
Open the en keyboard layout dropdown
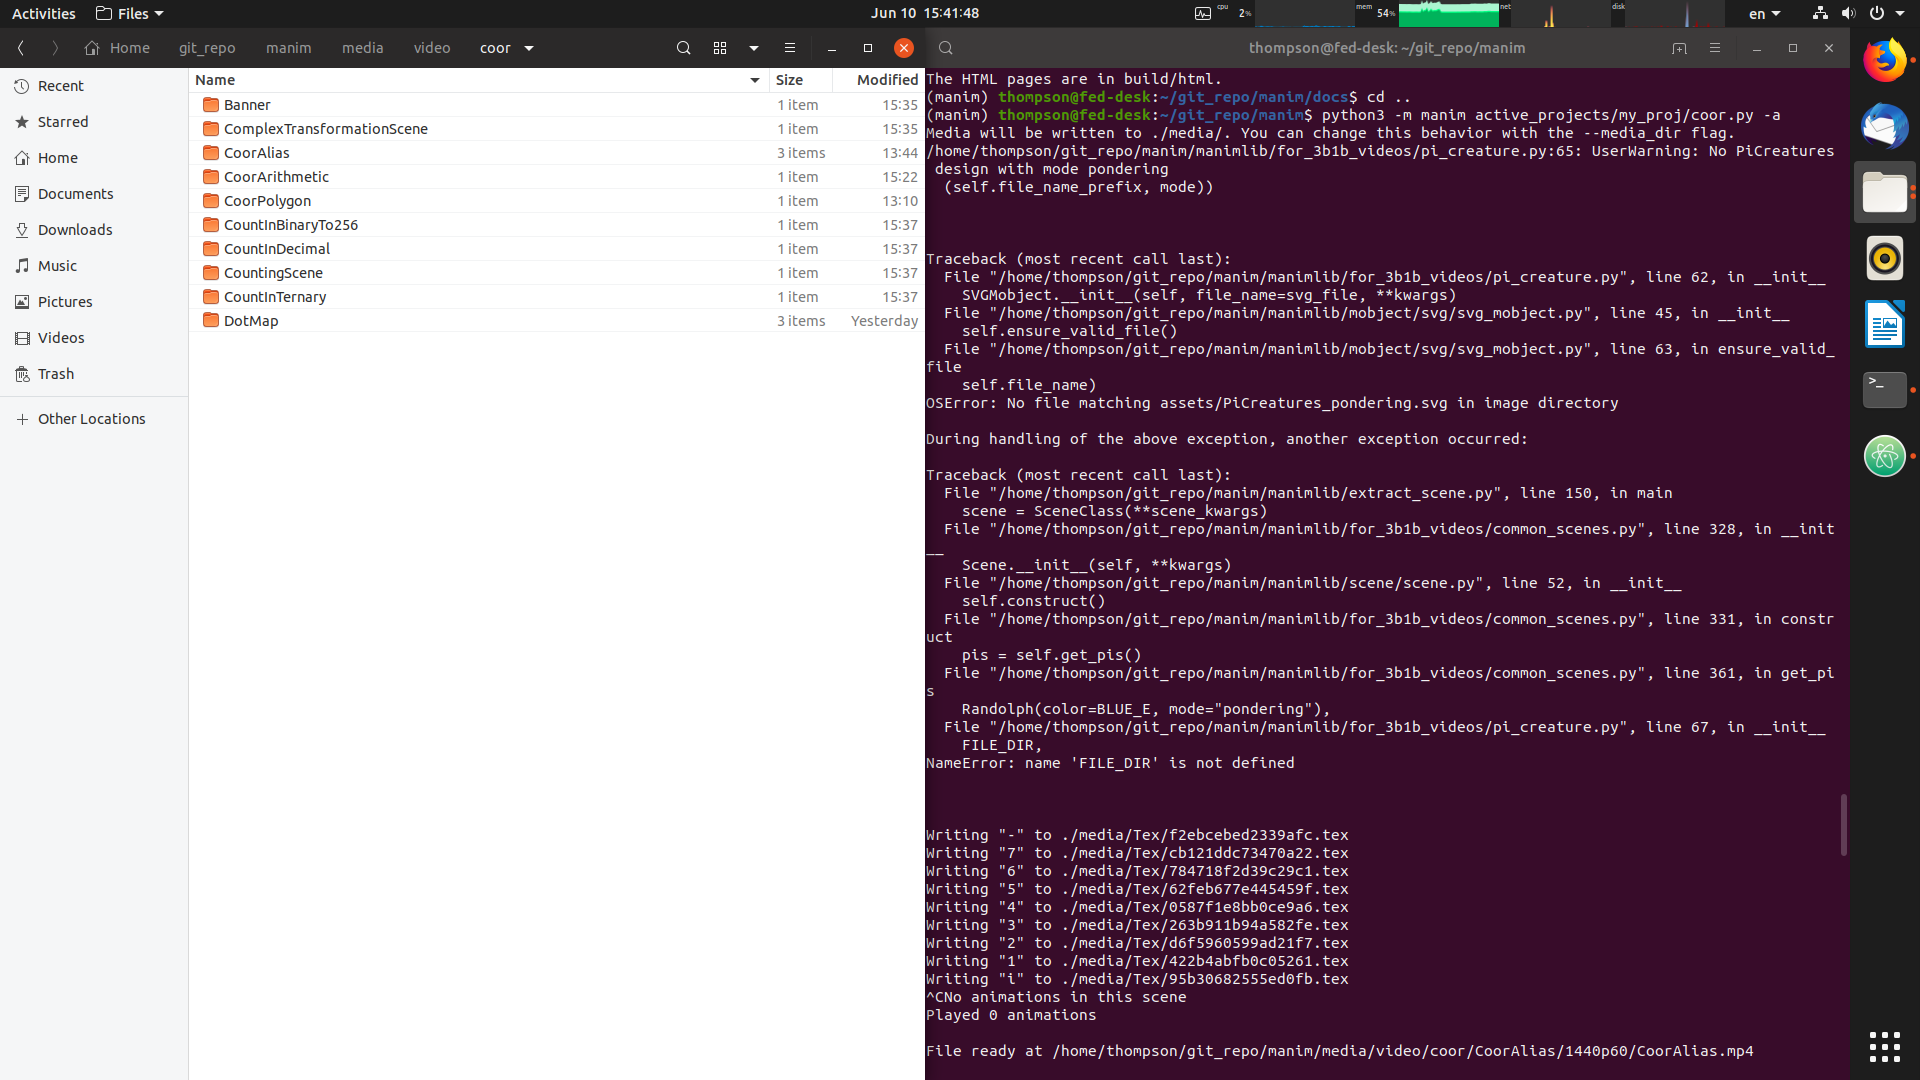pos(1764,13)
